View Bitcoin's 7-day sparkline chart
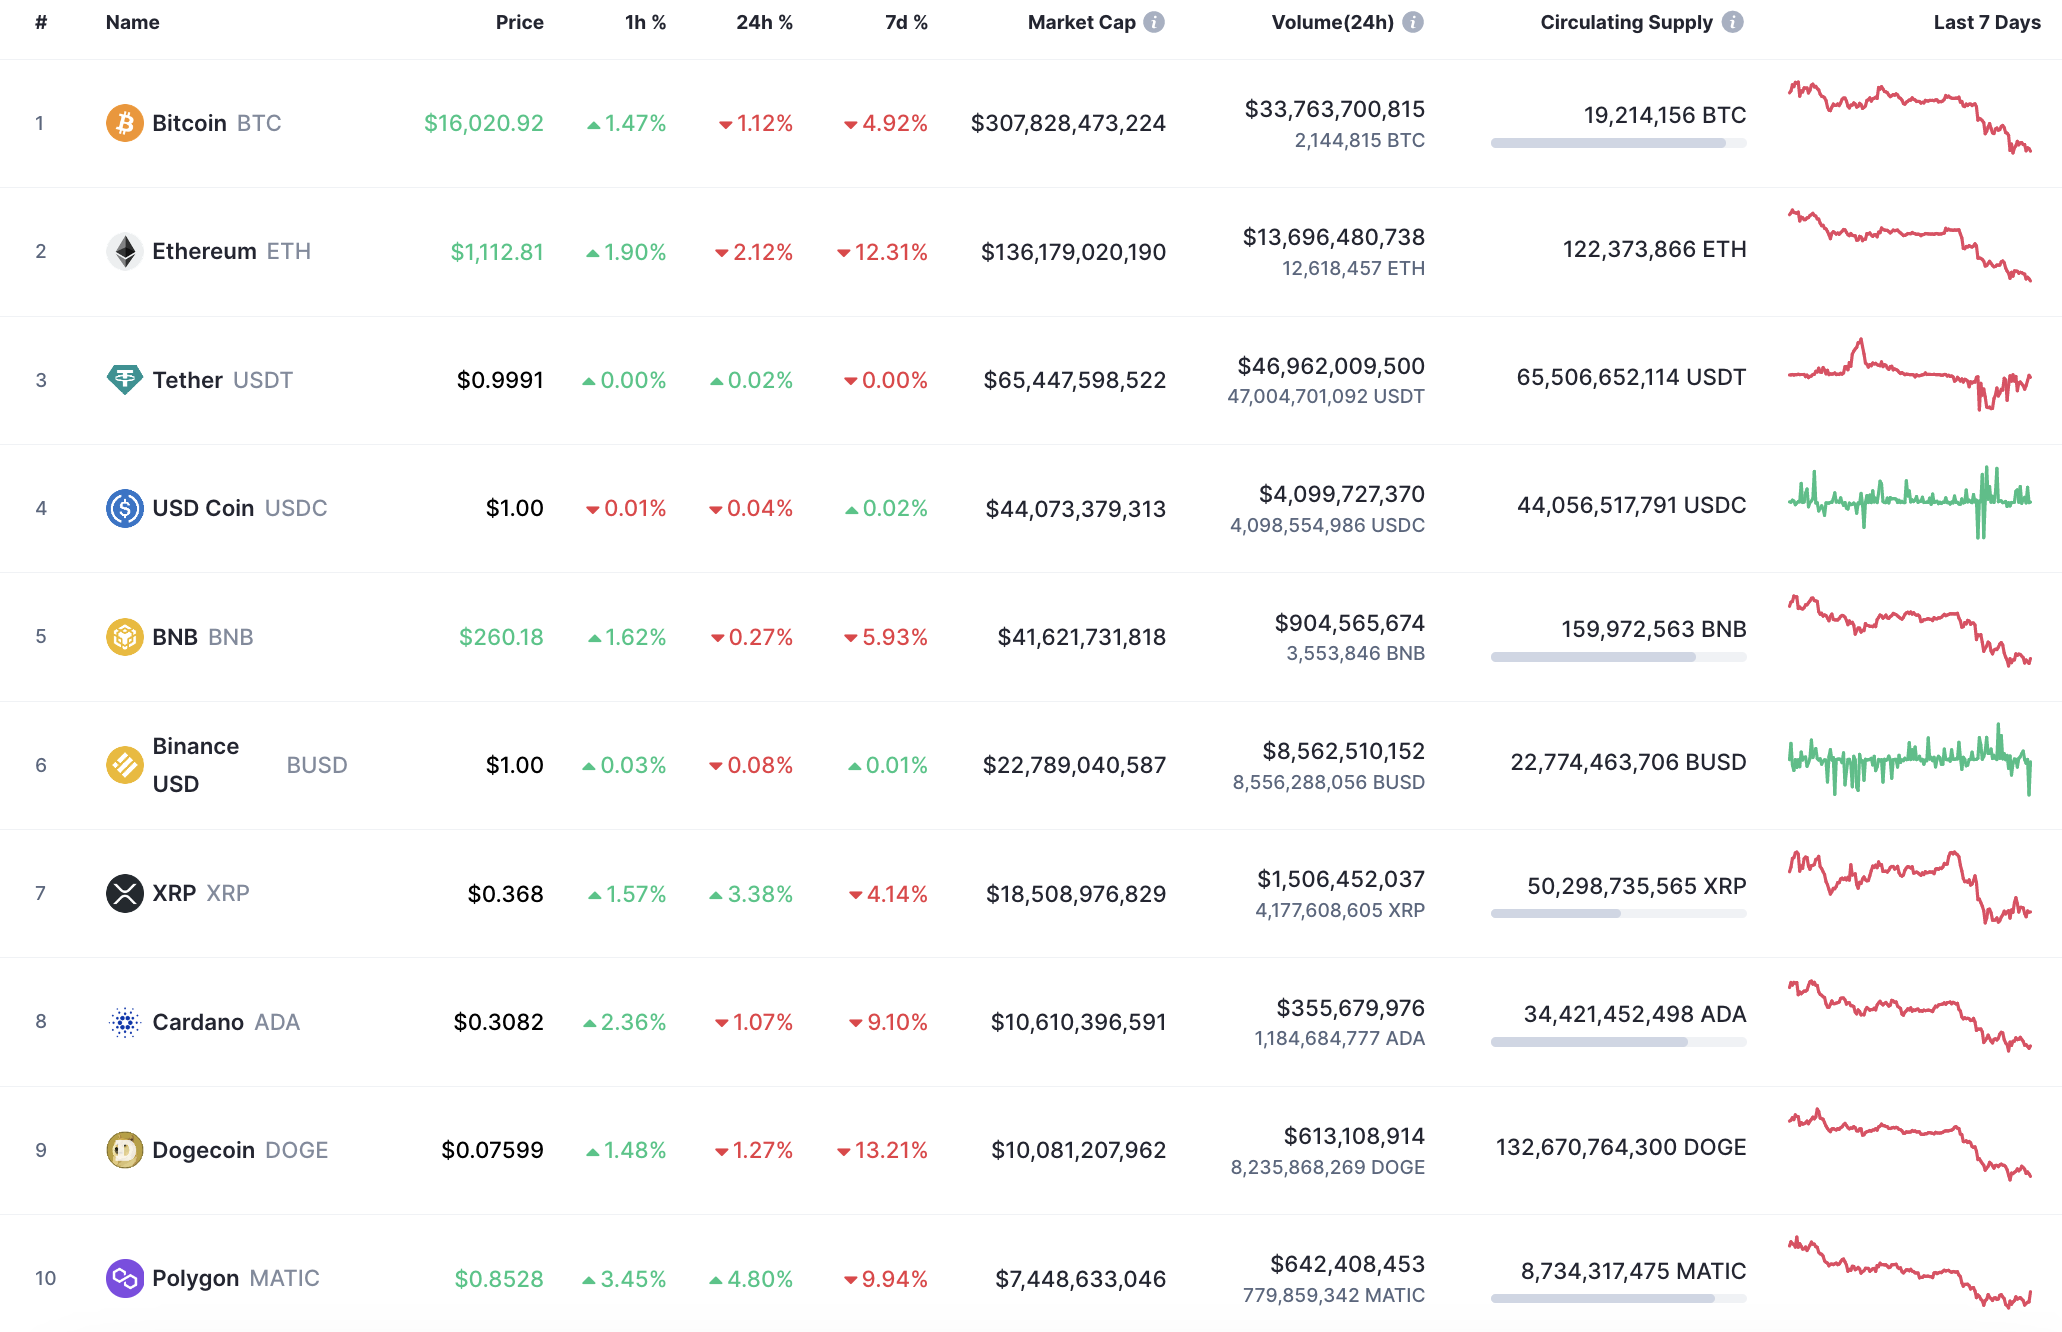The width and height of the screenshot is (2062, 1332). pyautogui.click(x=1910, y=120)
